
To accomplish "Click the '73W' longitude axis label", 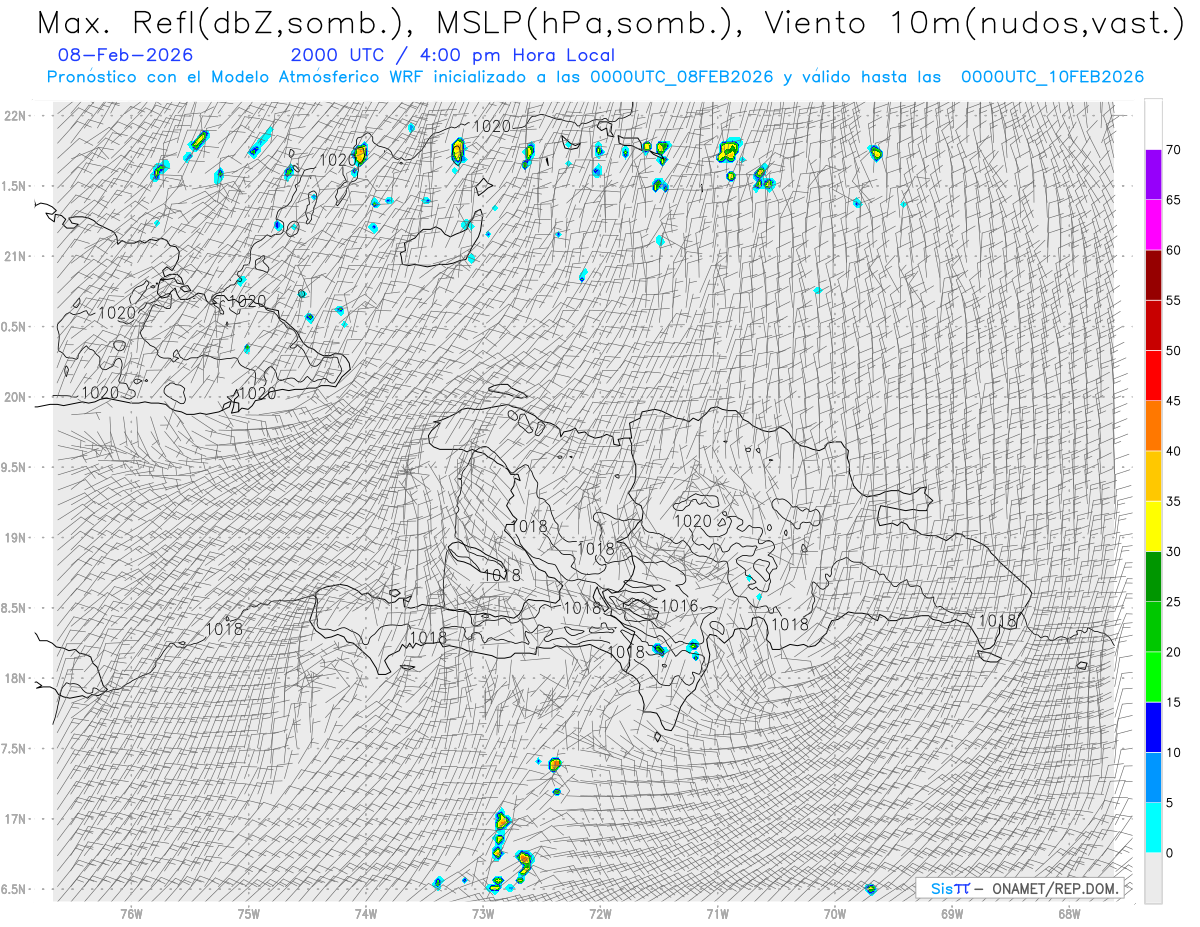I will [x=483, y=913].
